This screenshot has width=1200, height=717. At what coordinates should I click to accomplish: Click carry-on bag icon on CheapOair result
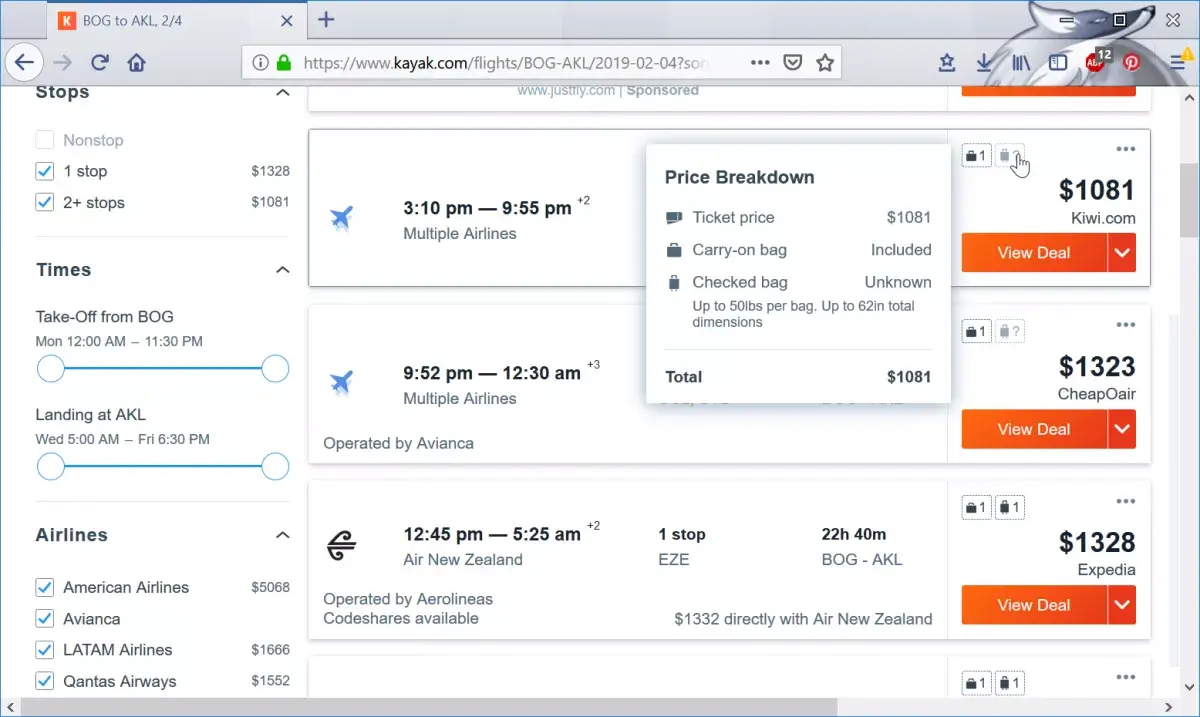pyautogui.click(x=975, y=331)
